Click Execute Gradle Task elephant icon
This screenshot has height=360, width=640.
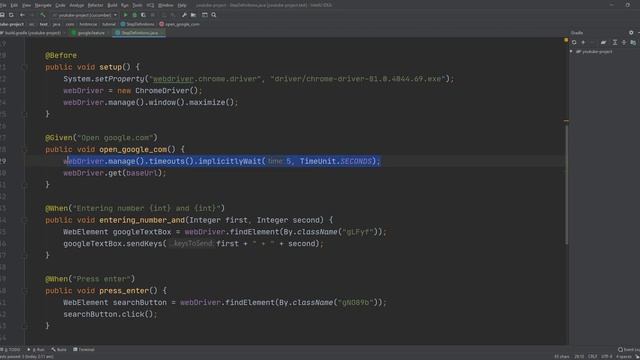[x=603, y=42]
